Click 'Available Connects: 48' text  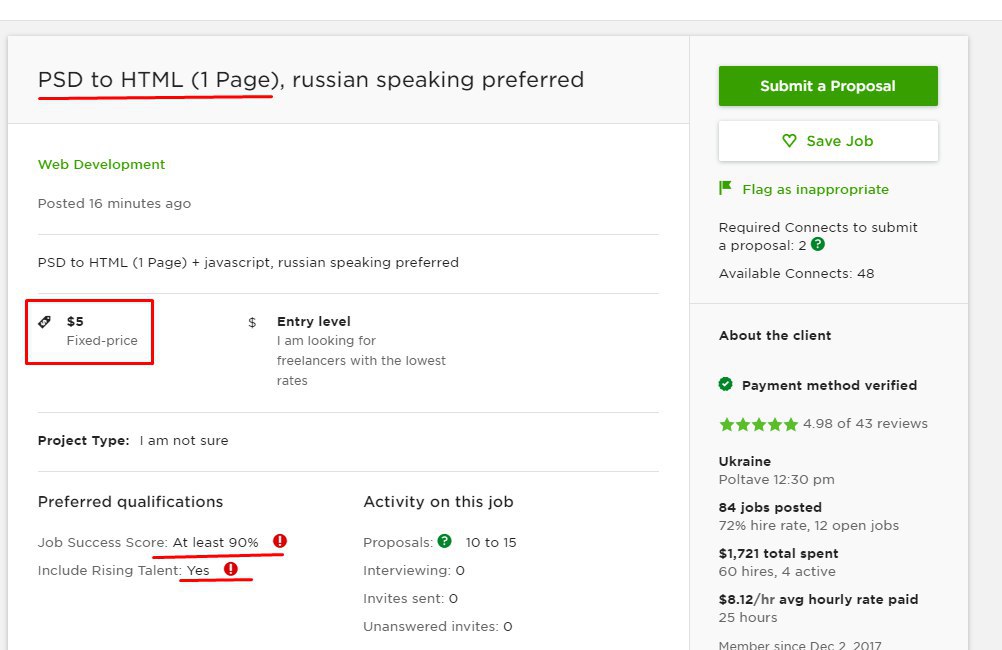point(796,274)
